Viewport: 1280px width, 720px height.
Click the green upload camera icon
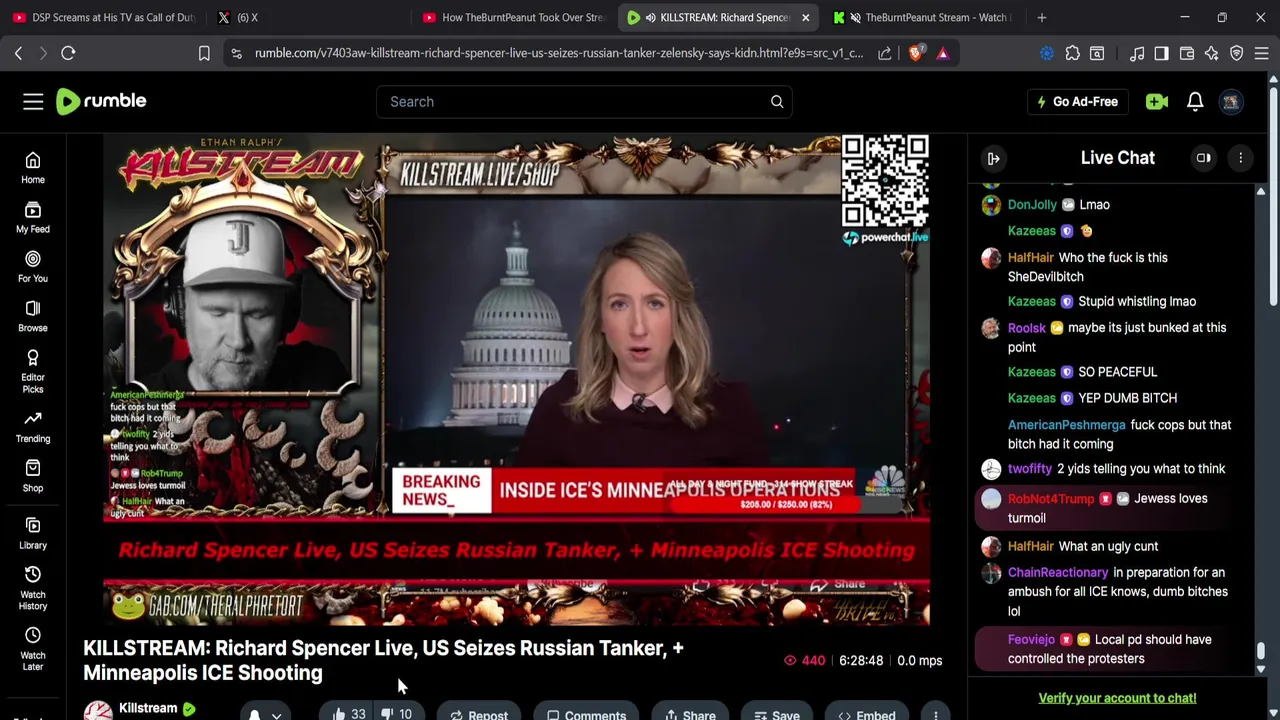pyautogui.click(x=1157, y=101)
